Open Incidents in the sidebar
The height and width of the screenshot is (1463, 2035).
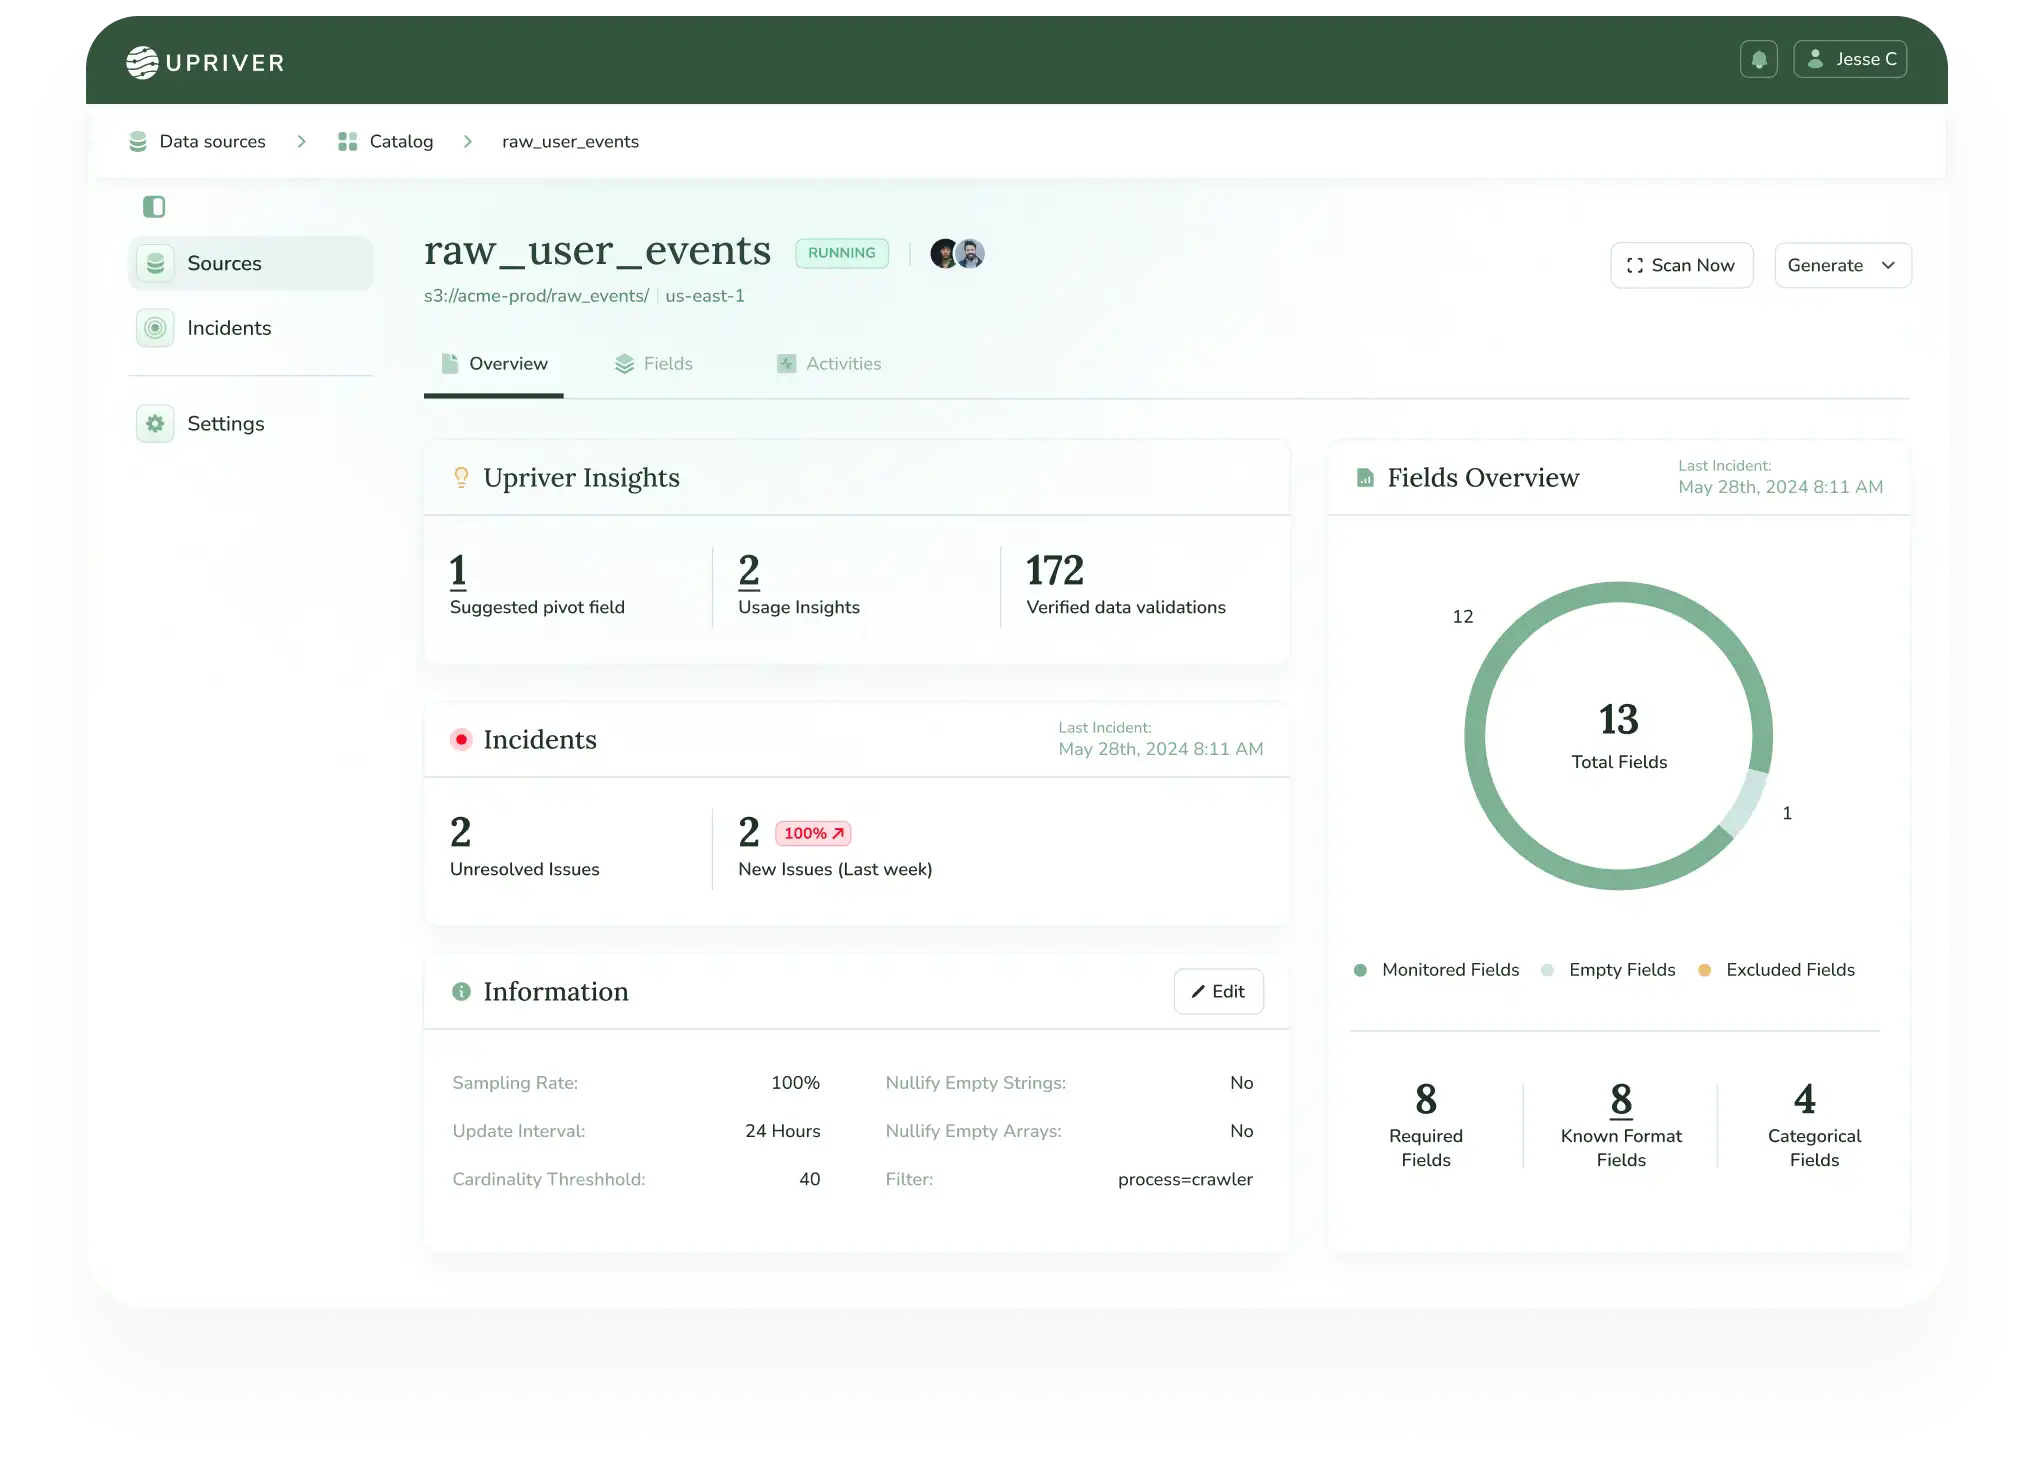[228, 328]
